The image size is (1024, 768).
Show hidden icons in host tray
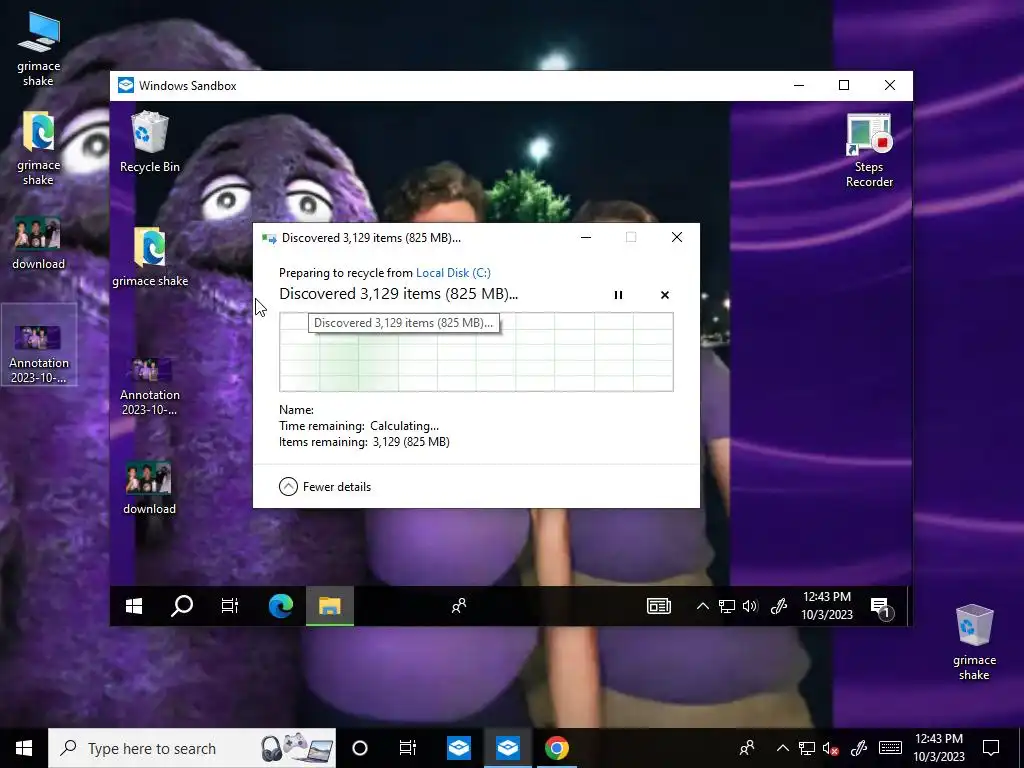coord(782,748)
